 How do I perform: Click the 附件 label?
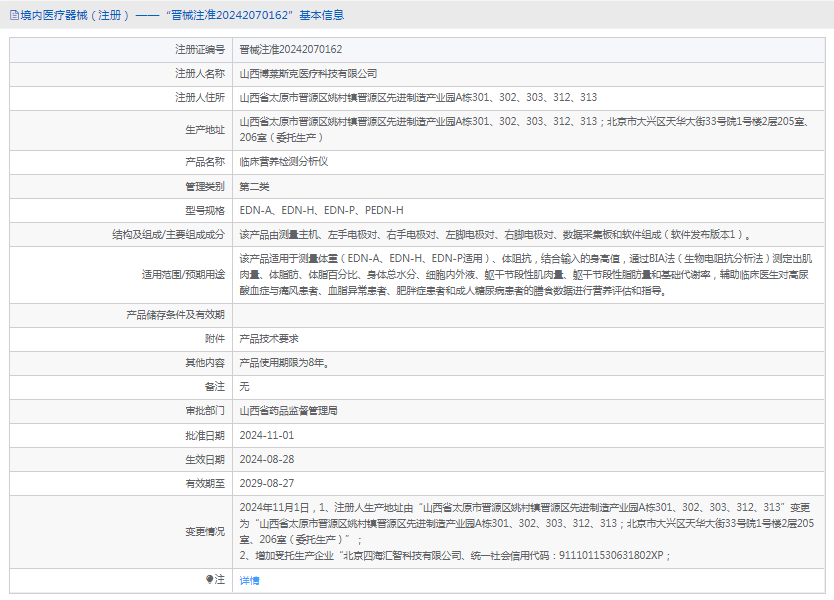point(215,339)
